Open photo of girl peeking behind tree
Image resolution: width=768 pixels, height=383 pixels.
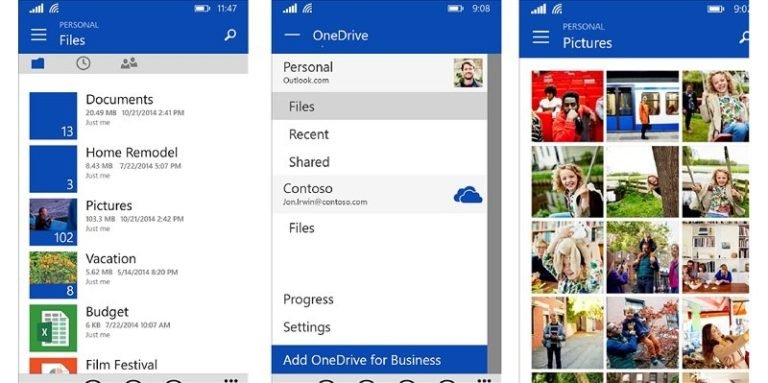click(643, 182)
